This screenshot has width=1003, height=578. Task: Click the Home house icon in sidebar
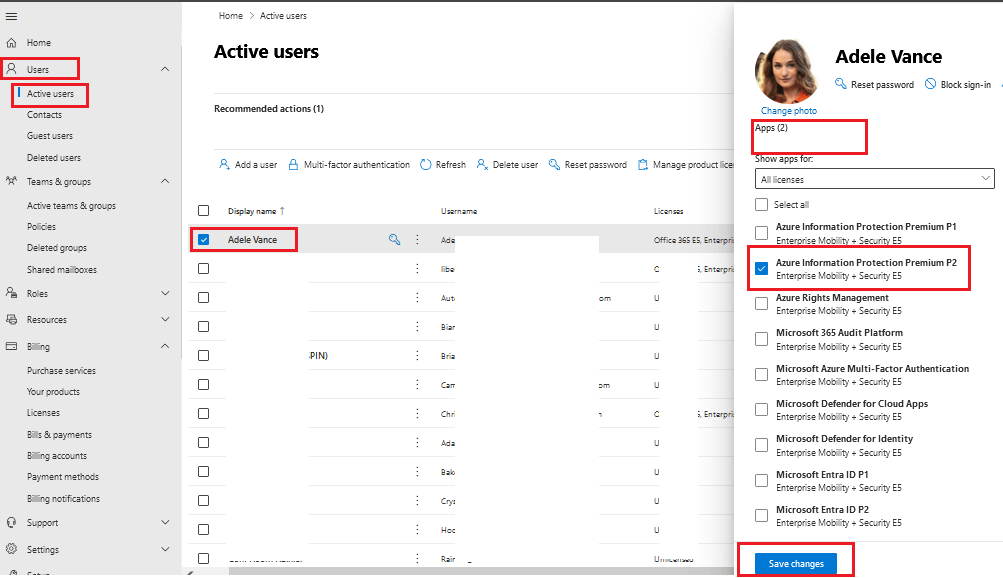pyautogui.click(x=12, y=43)
